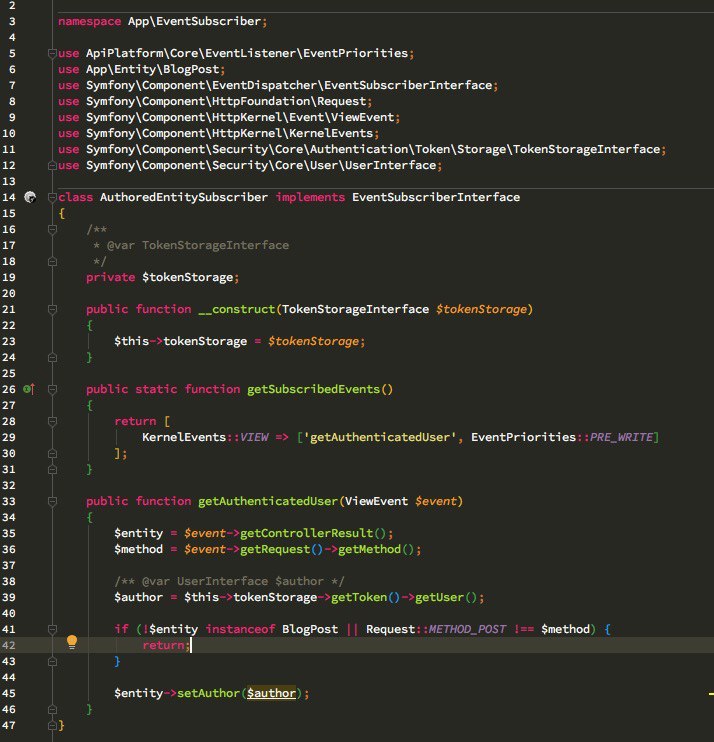Click the TokenStorageInterface import on line 11
This screenshot has width=714, height=742.
pyautogui.click(x=586, y=150)
